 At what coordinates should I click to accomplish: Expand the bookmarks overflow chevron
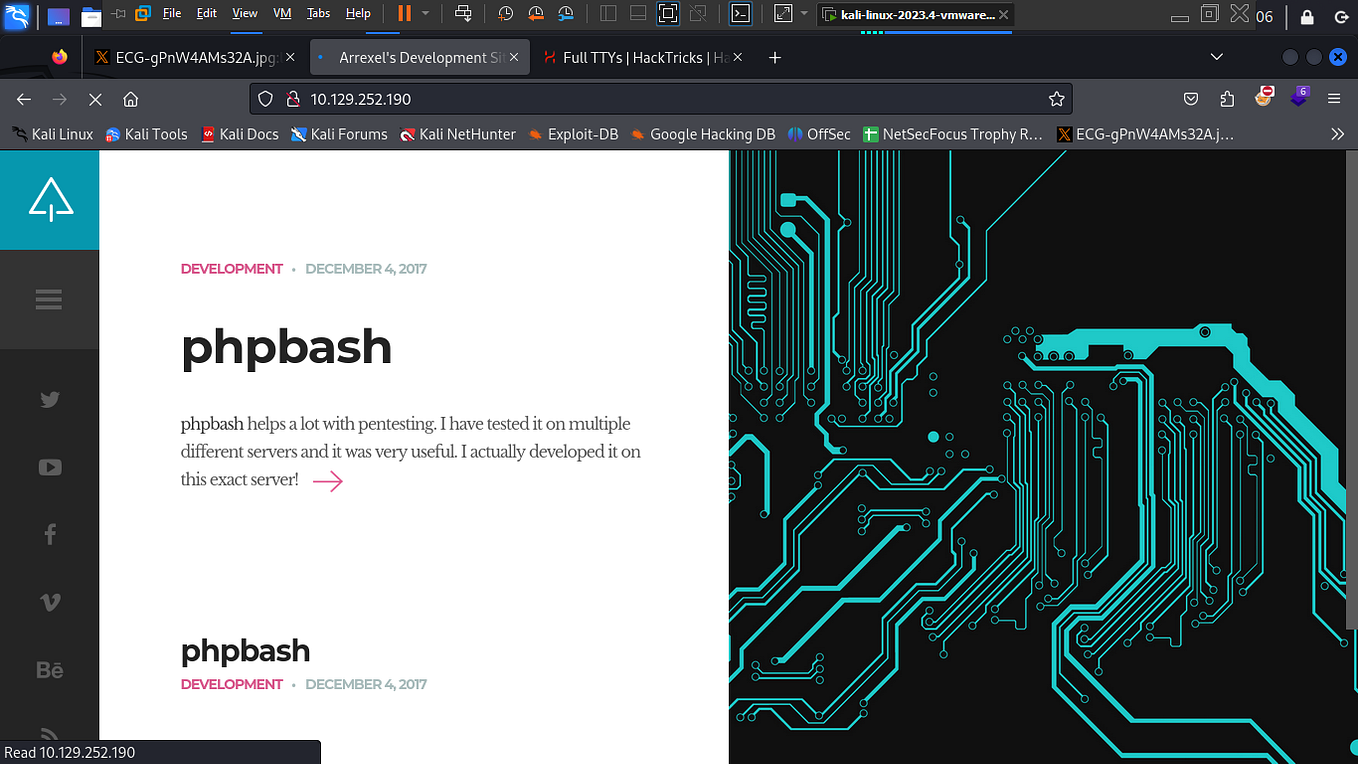pyautogui.click(x=1338, y=133)
